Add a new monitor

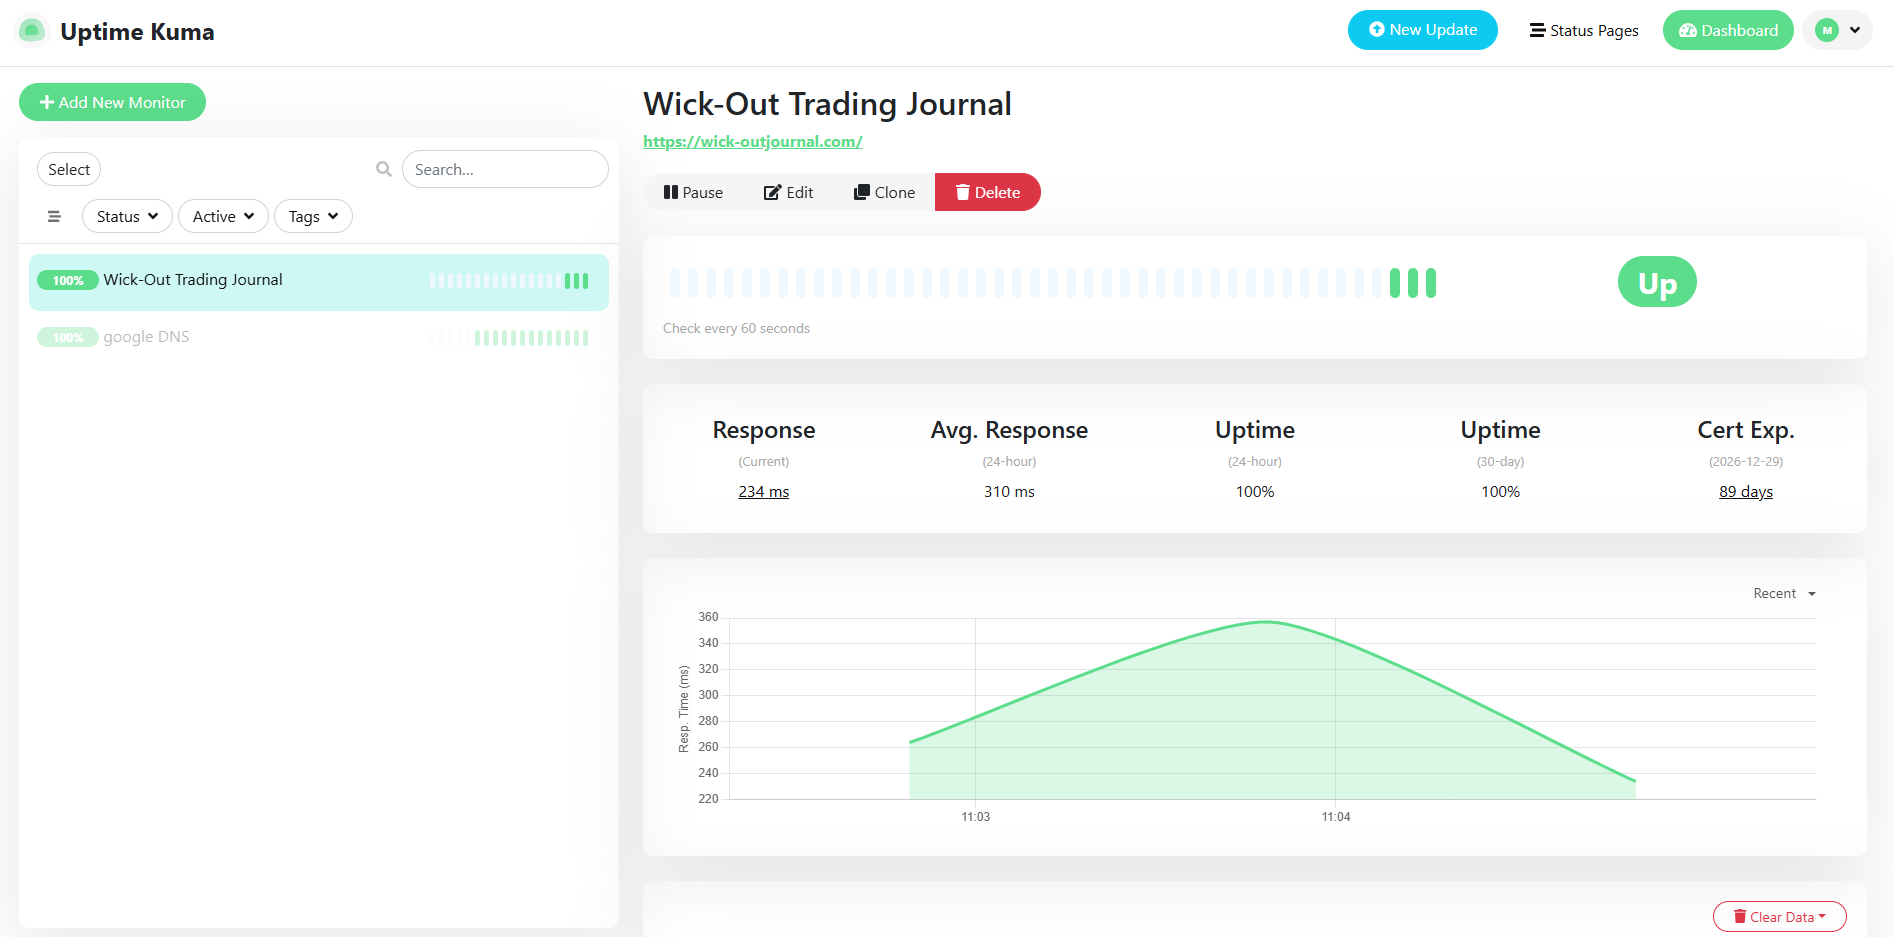click(x=112, y=102)
